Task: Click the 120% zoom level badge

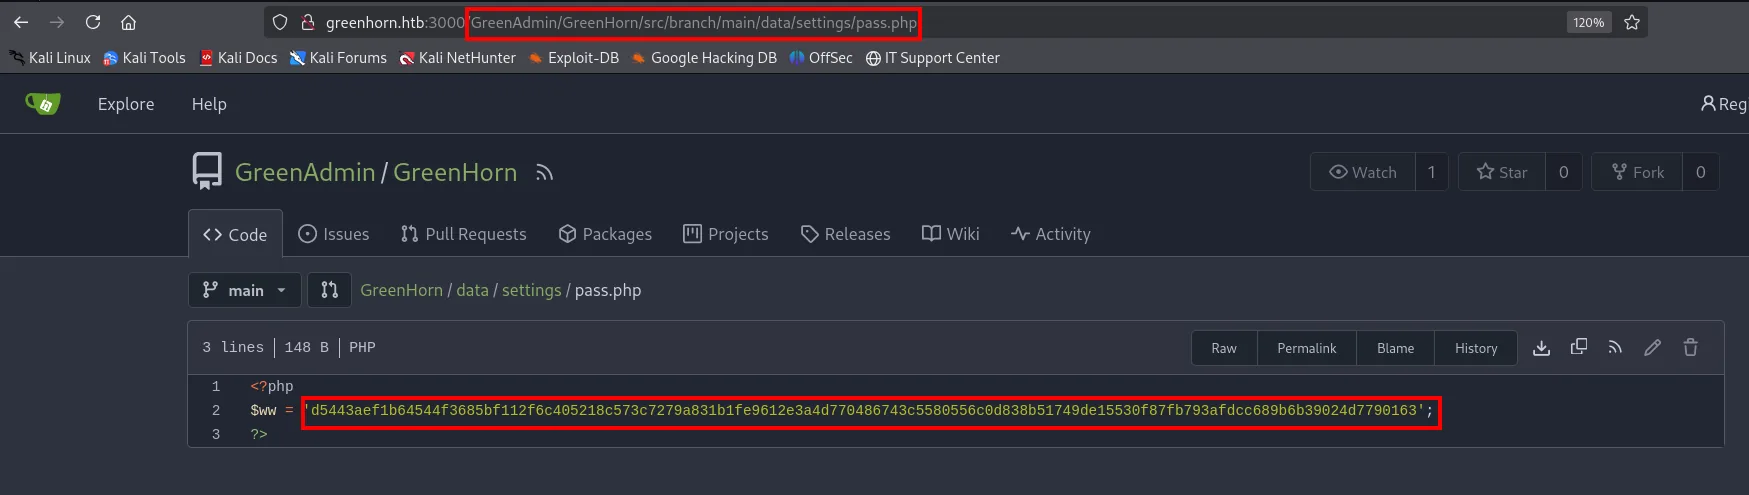Action: 1589,22
